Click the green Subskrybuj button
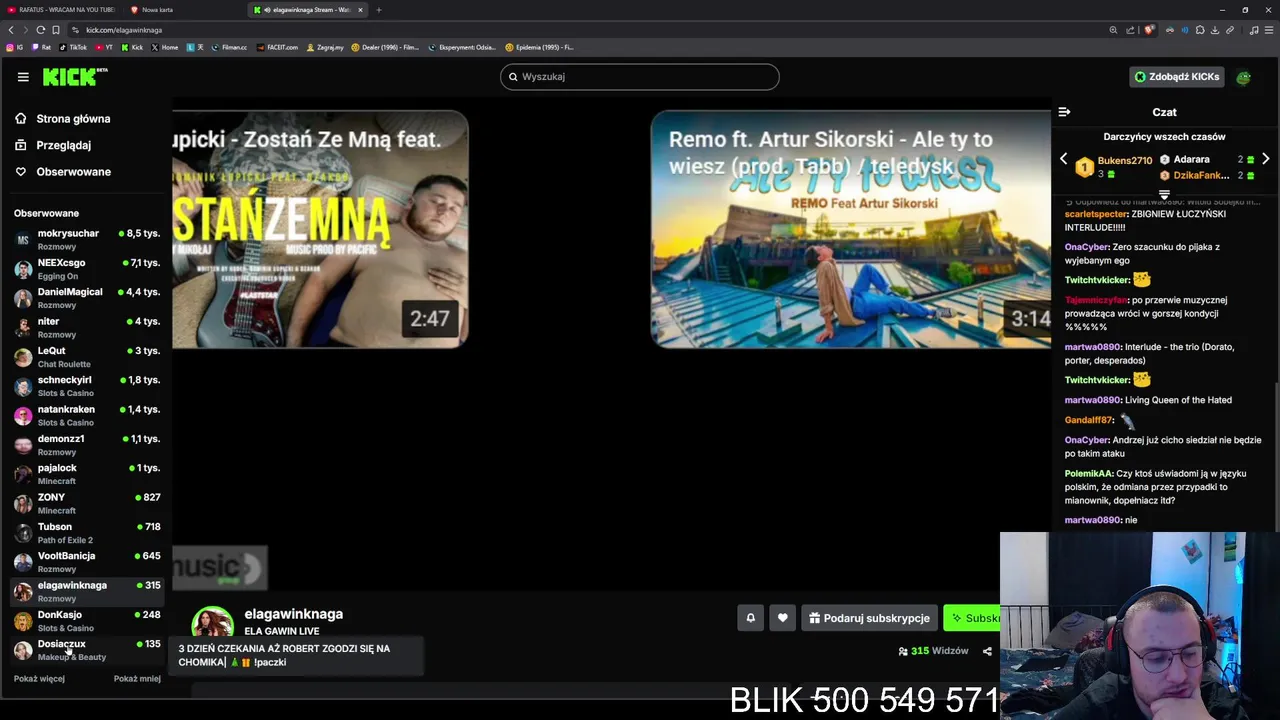 [x=973, y=618]
